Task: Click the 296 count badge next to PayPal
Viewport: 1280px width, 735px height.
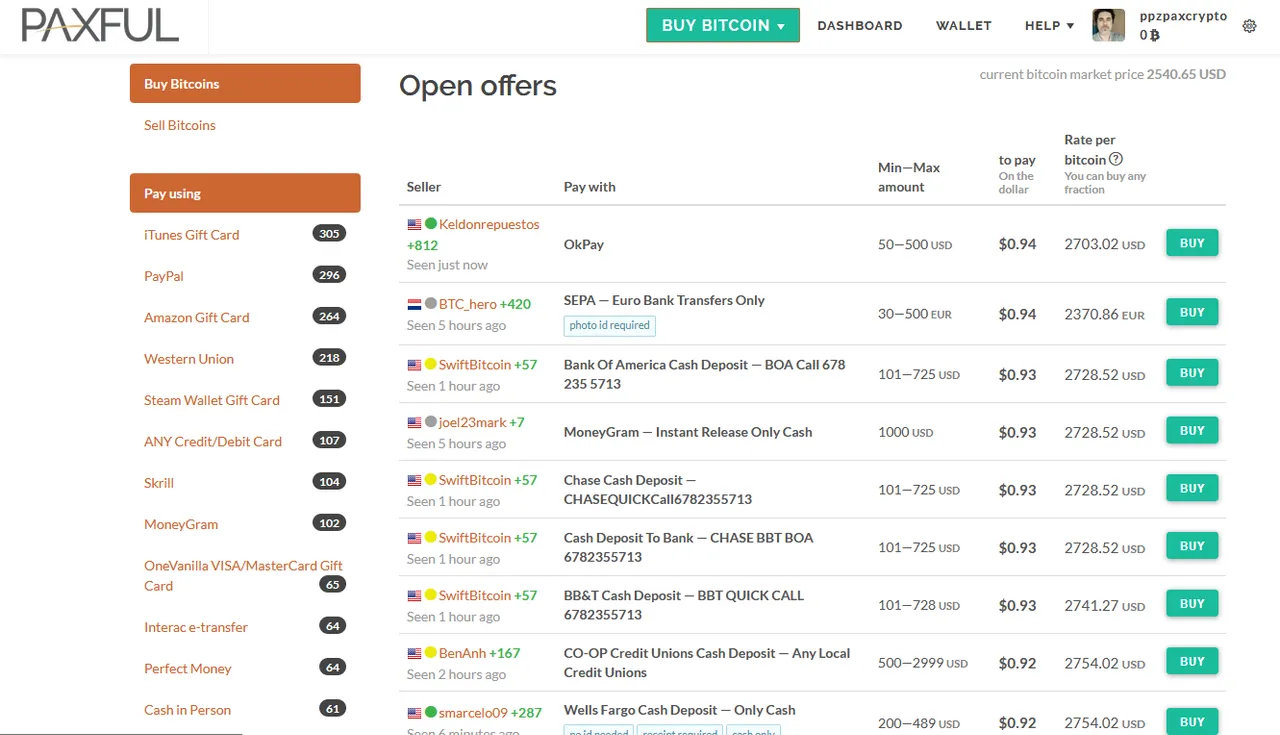Action: click(x=329, y=274)
